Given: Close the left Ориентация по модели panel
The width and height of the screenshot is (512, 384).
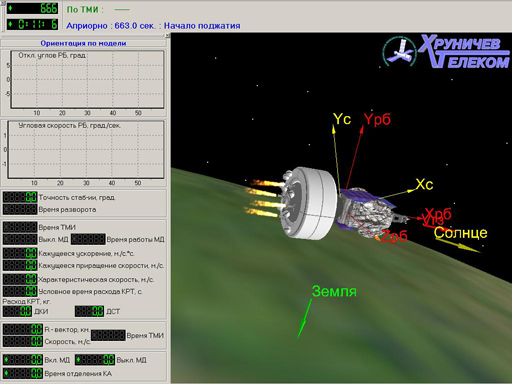Looking at the screenshot, I should [x=168, y=36].
